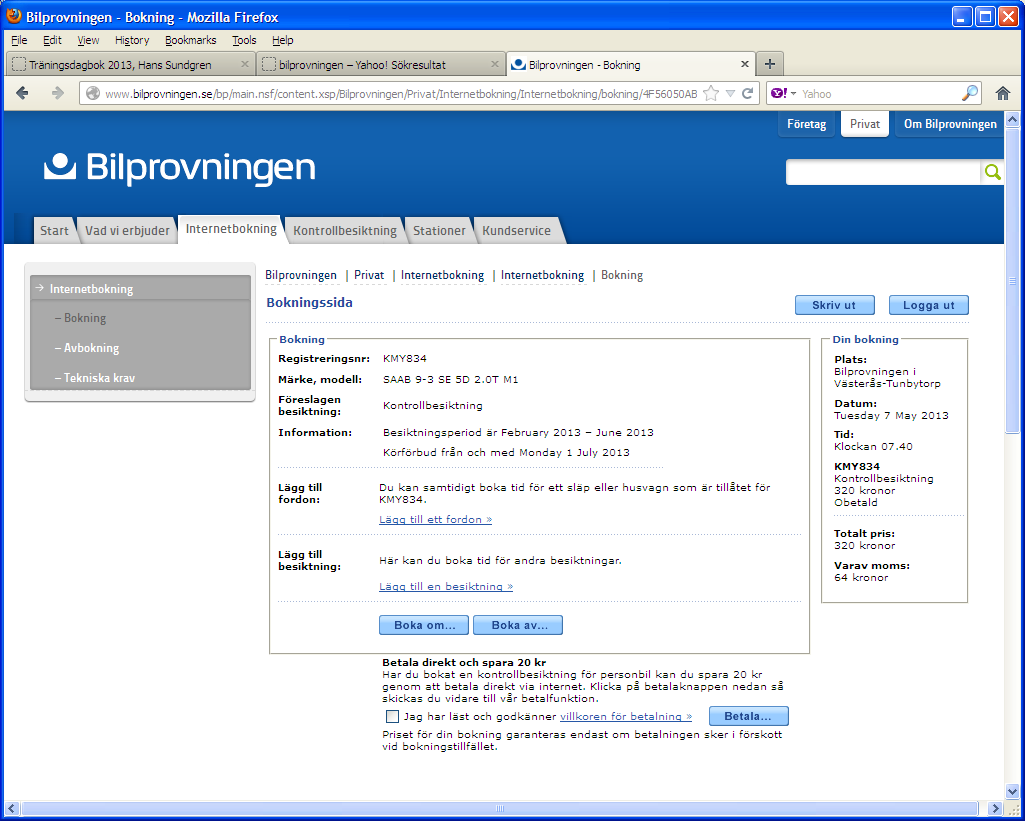The width and height of the screenshot is (1025, 821).
Task: Click the Bilprovningen breadcrumb link
Action: point(301,275)
